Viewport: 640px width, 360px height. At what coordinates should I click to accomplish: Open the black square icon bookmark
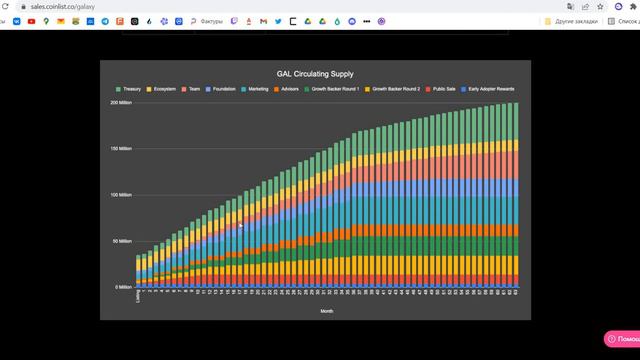(x=134, y=21)
